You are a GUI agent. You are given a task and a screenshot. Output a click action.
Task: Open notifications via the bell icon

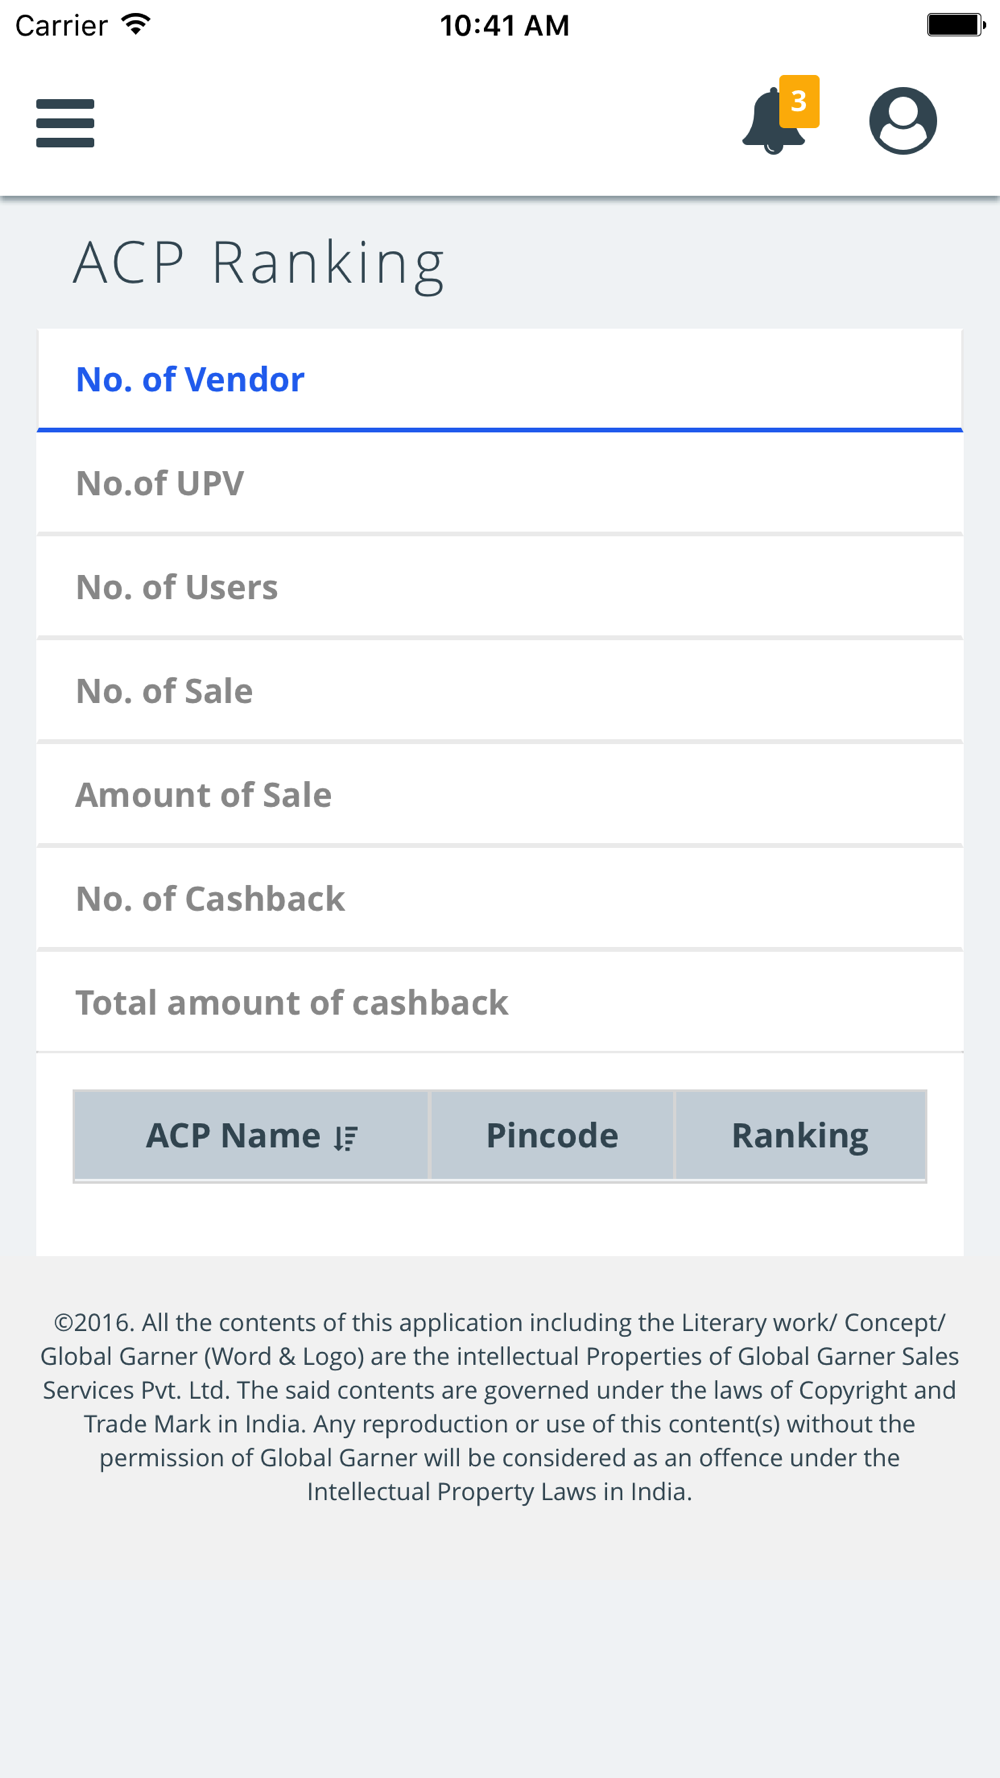pos(773,121)
